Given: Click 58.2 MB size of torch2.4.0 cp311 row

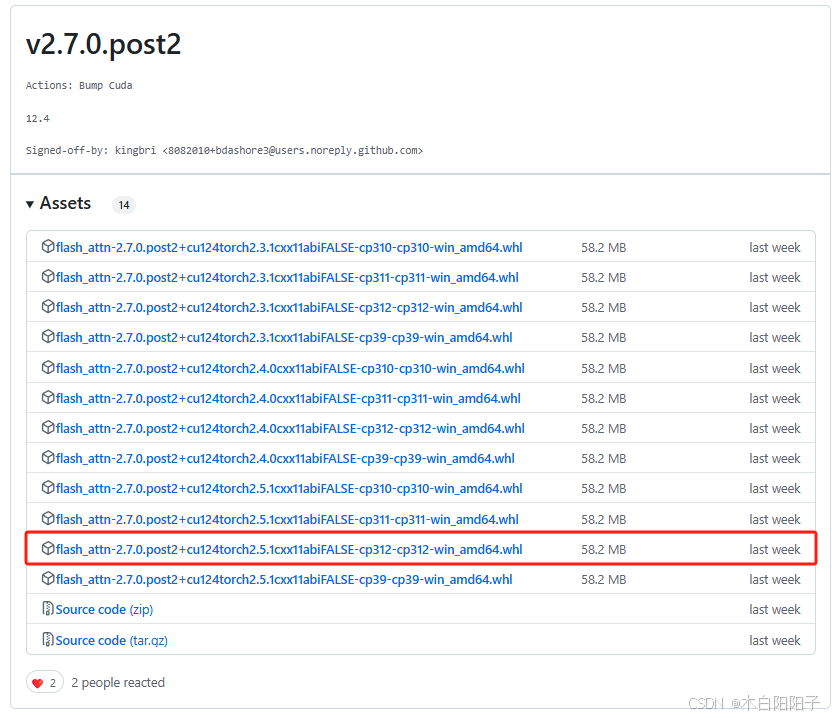Looking at the screenshot, I should click(603, 399).
